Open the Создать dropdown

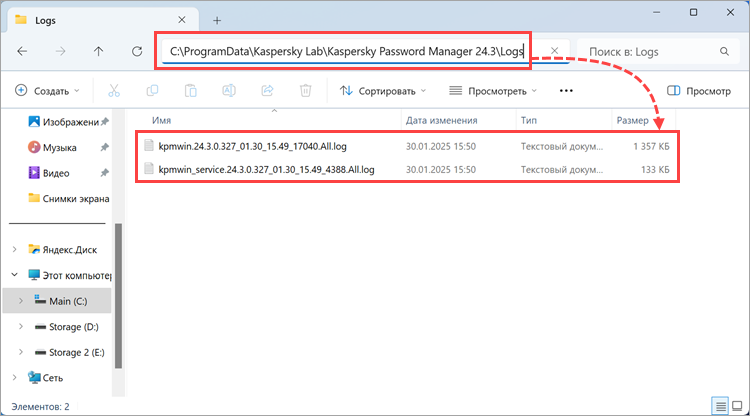(47, 90)
